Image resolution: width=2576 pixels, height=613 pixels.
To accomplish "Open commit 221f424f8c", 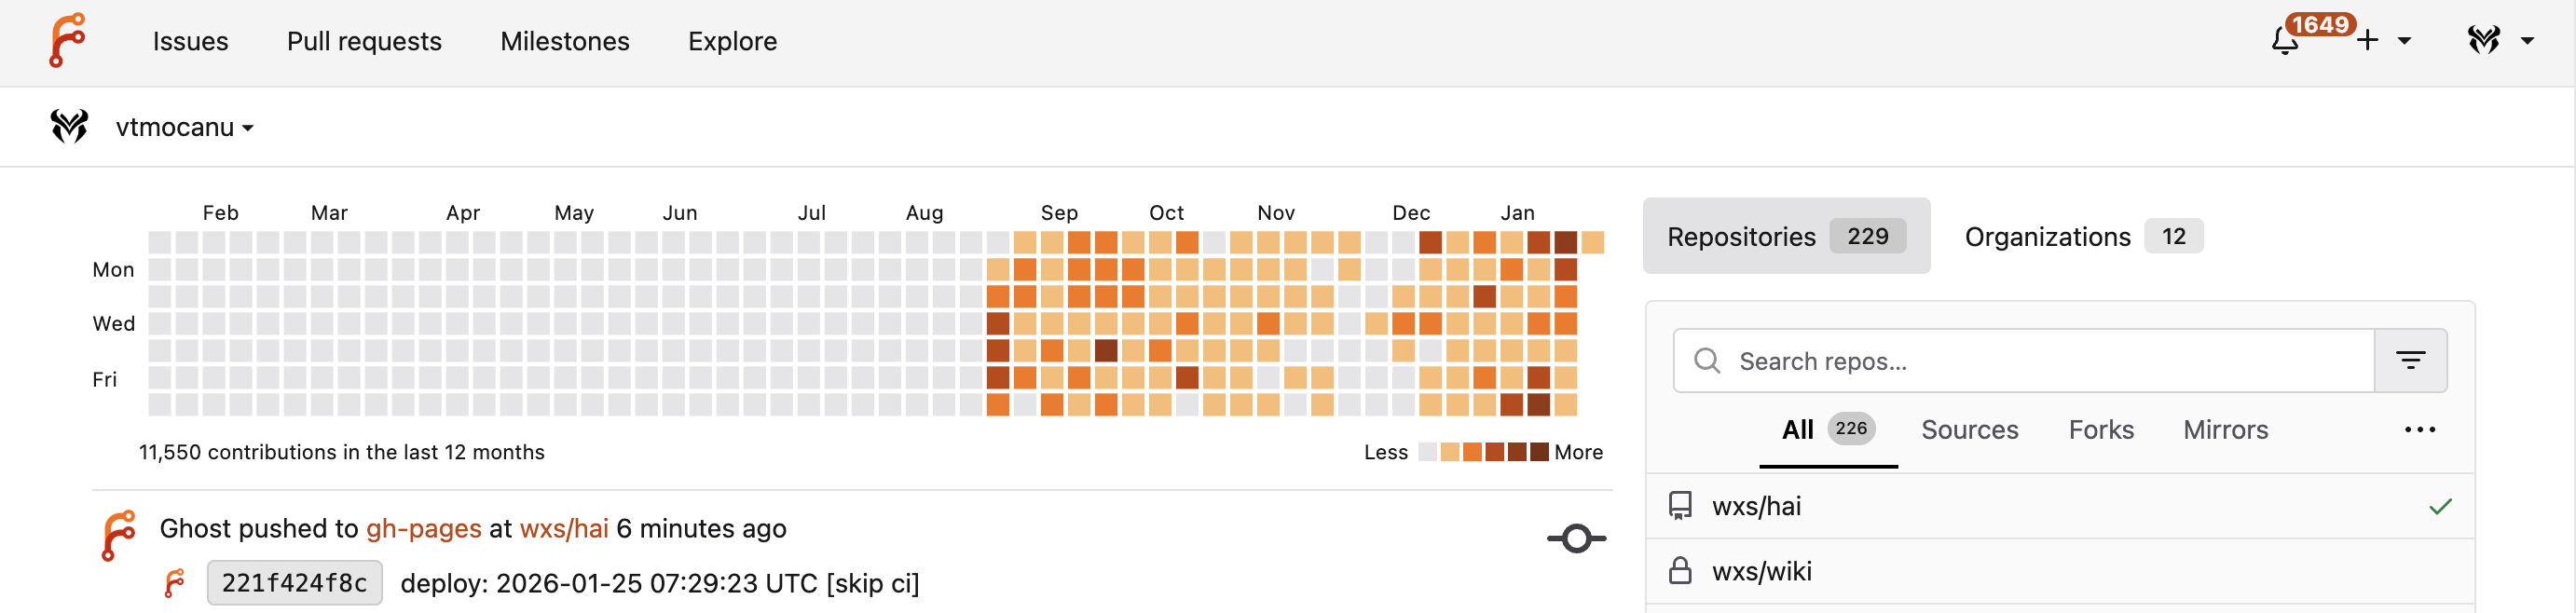I will coord(294,583).
